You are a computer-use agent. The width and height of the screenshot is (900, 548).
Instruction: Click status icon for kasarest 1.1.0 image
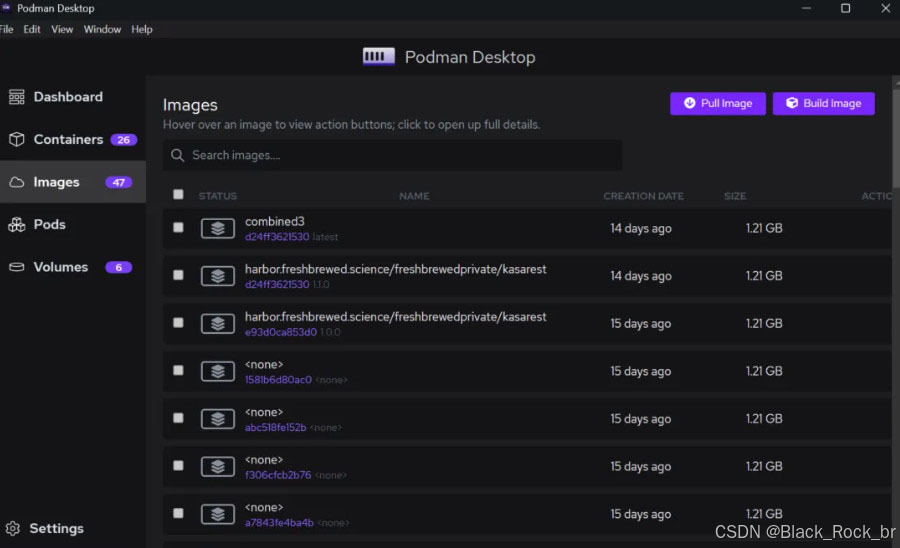pos(218,276)
